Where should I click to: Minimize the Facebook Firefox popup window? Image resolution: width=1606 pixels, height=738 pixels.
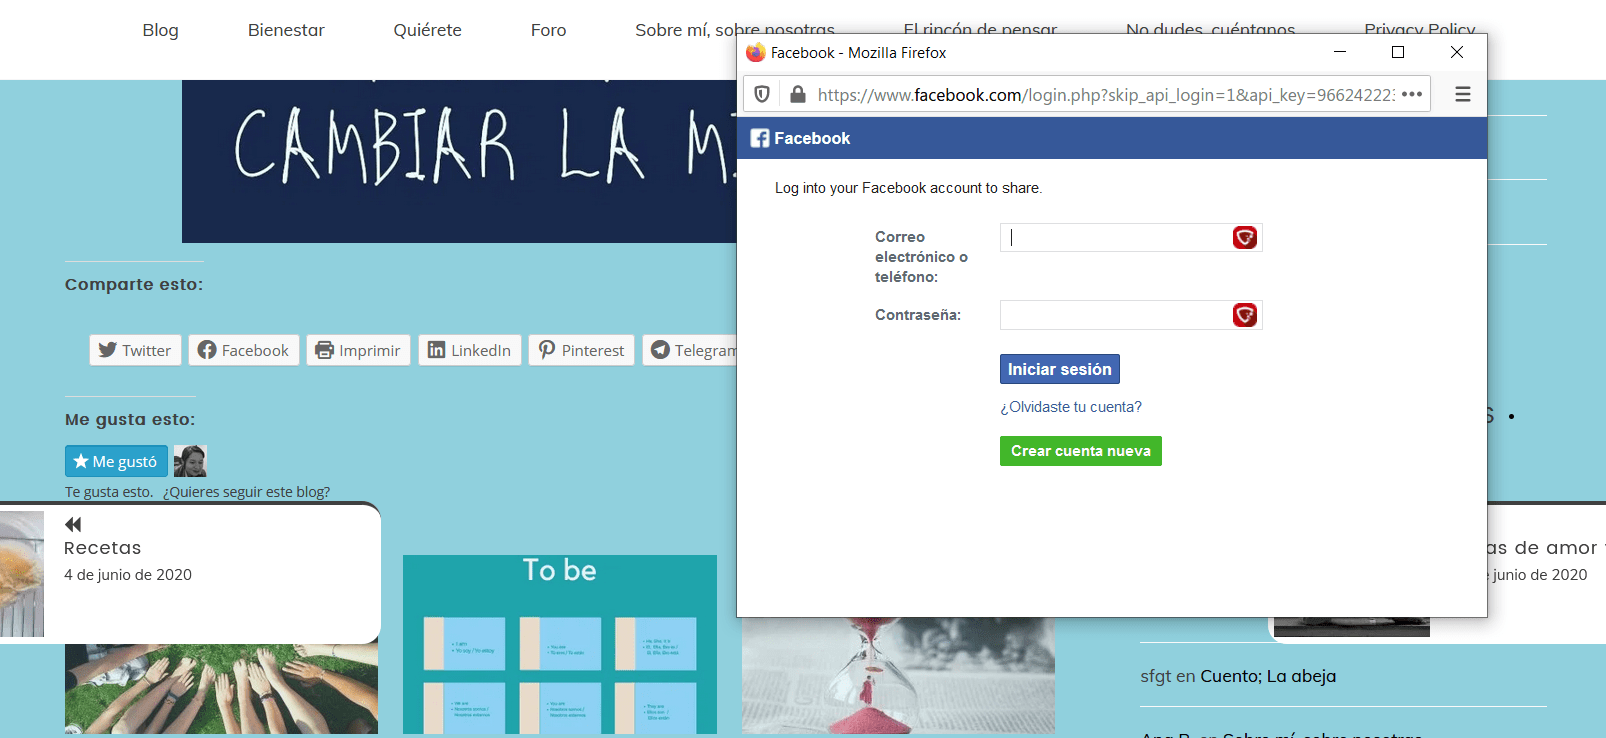(1340, 52)
